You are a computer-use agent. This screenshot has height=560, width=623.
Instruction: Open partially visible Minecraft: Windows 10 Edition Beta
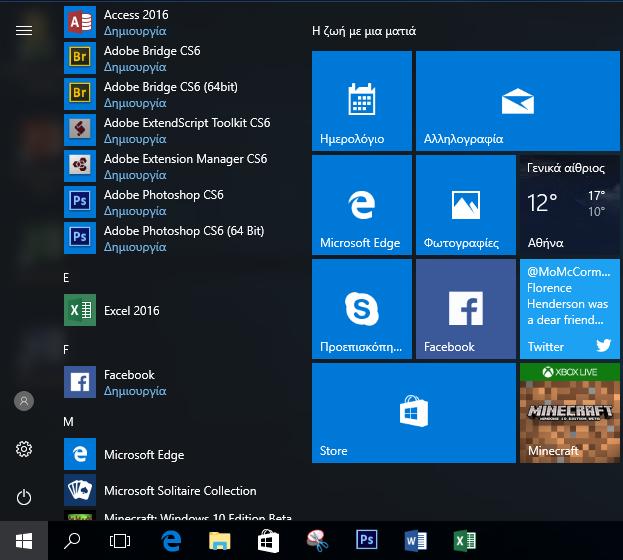click(179, 515)
